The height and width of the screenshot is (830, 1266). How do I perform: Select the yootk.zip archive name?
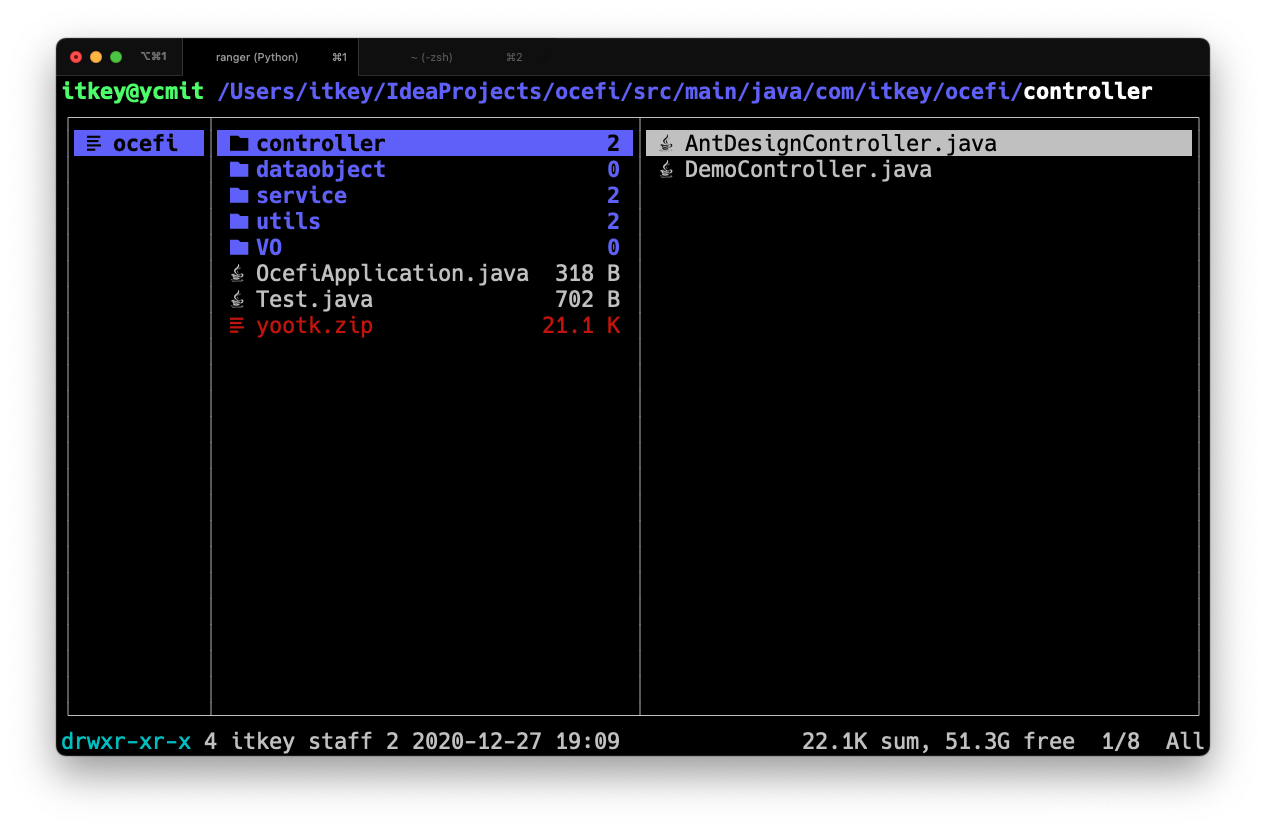pyautogui.click(x=314, y=325)
